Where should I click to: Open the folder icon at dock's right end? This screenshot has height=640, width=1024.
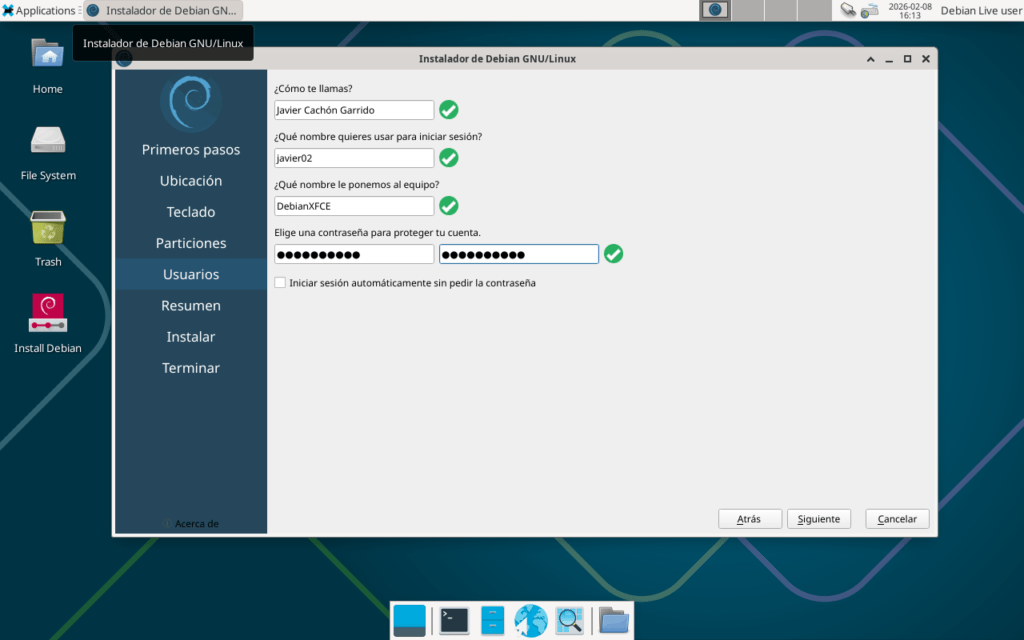pos(614,621)
